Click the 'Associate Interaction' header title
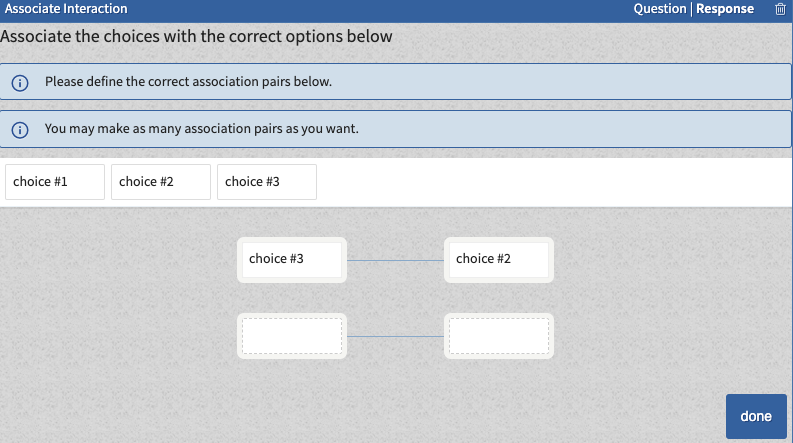Viewport: 793px width, 443px height. tap(66, 9)
